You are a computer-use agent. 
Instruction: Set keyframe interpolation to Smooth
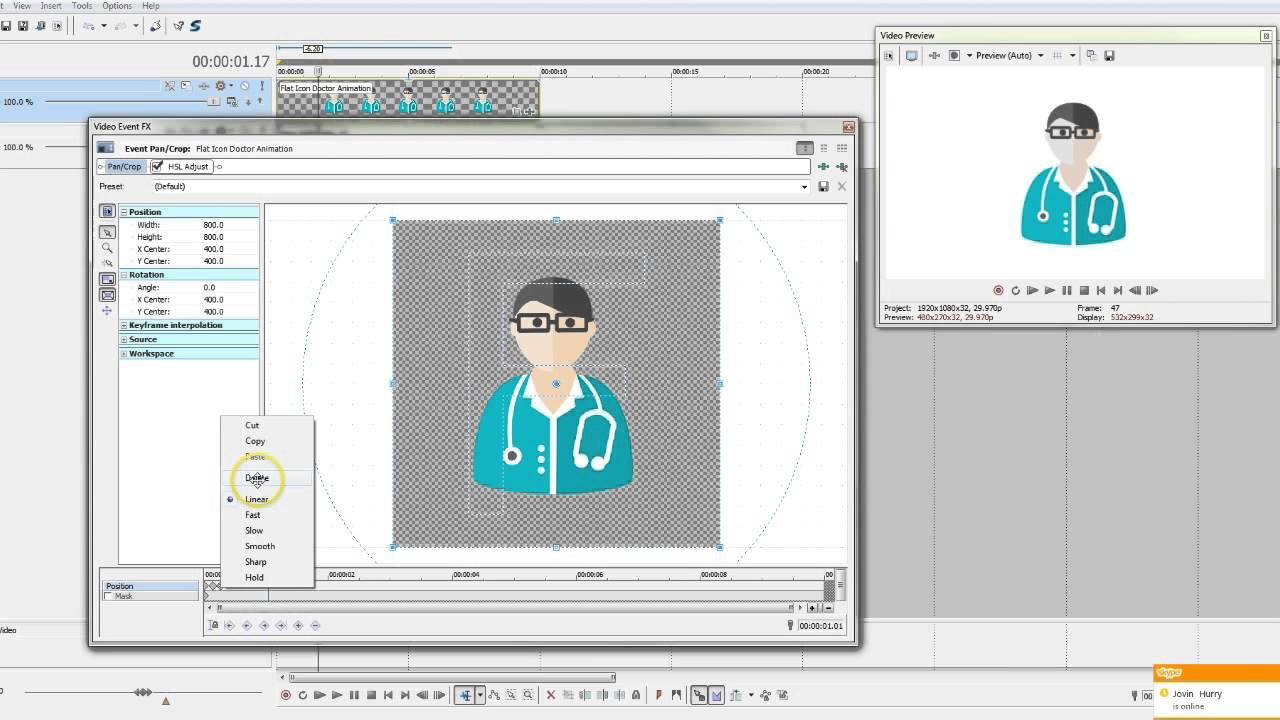click(x=260, y=546)
